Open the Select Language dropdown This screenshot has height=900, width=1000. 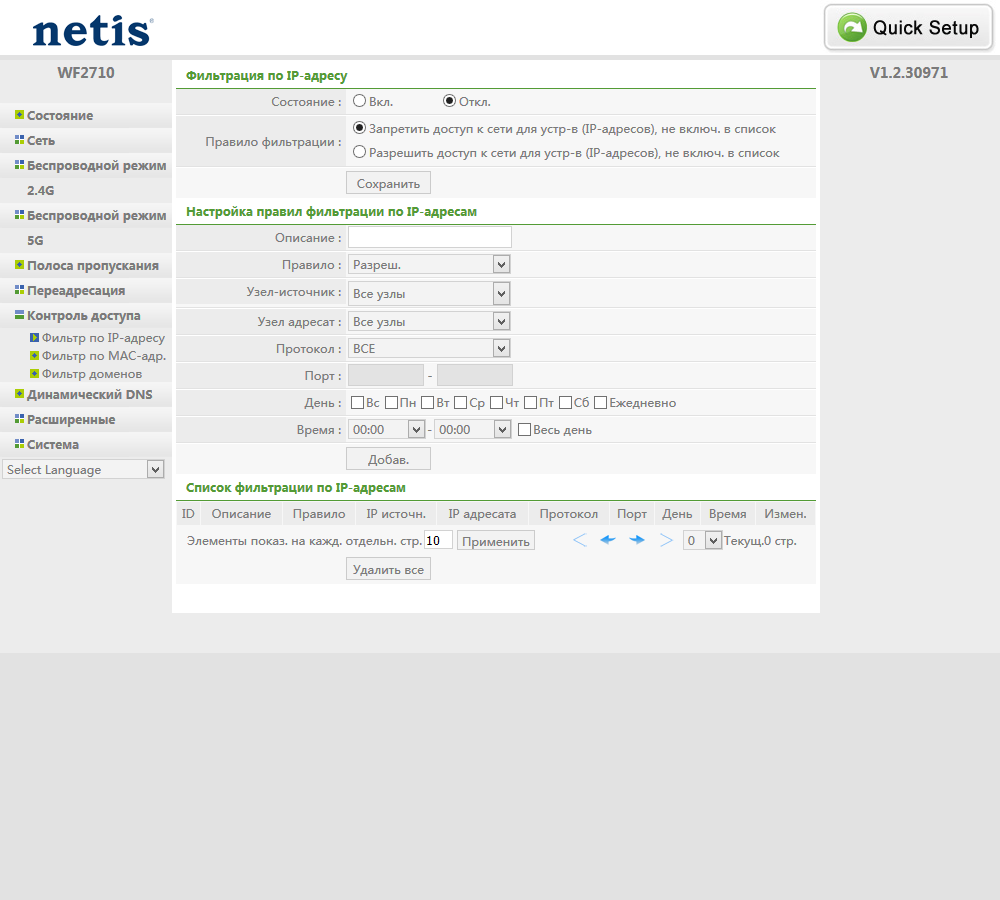point(83,469)
